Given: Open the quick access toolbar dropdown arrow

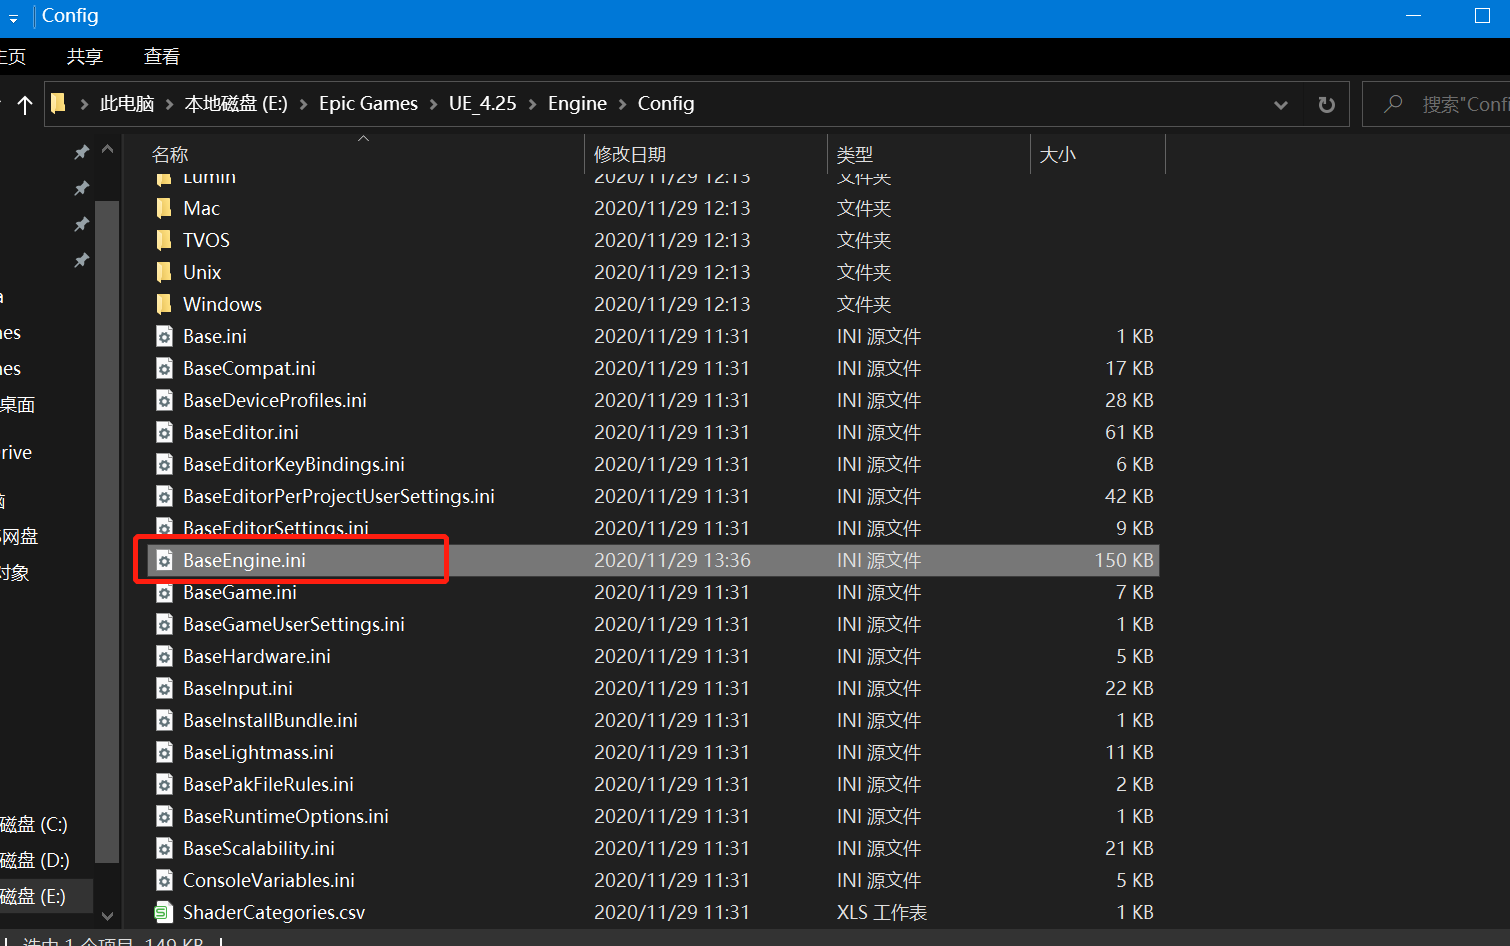Looking at the screenshot, I should pyautogui.click(x=13, y=17).
